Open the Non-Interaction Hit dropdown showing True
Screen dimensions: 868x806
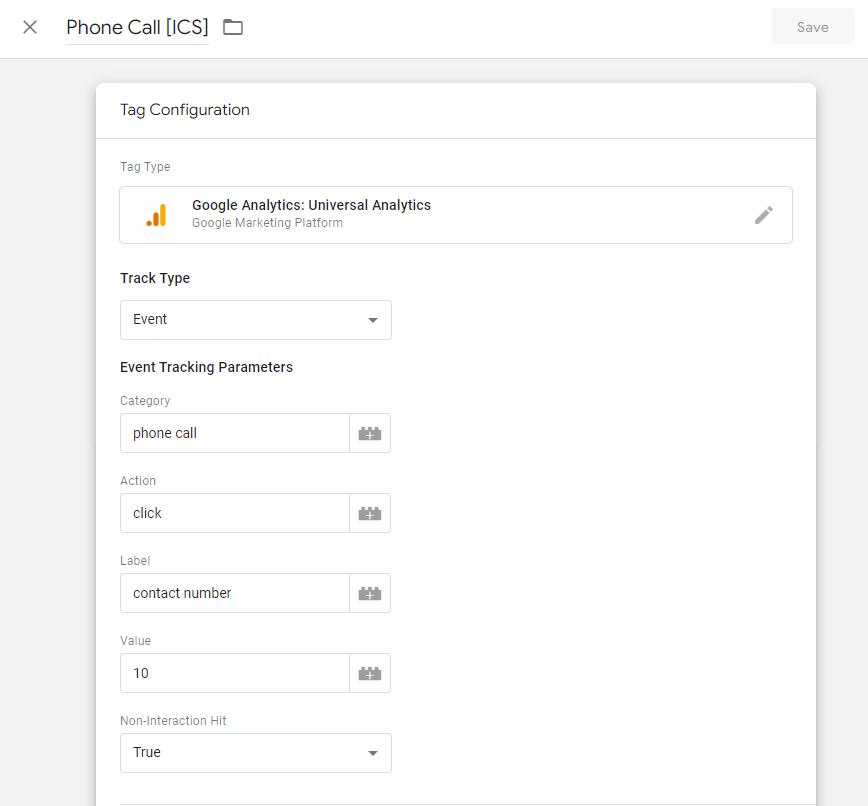click(256, 753)
